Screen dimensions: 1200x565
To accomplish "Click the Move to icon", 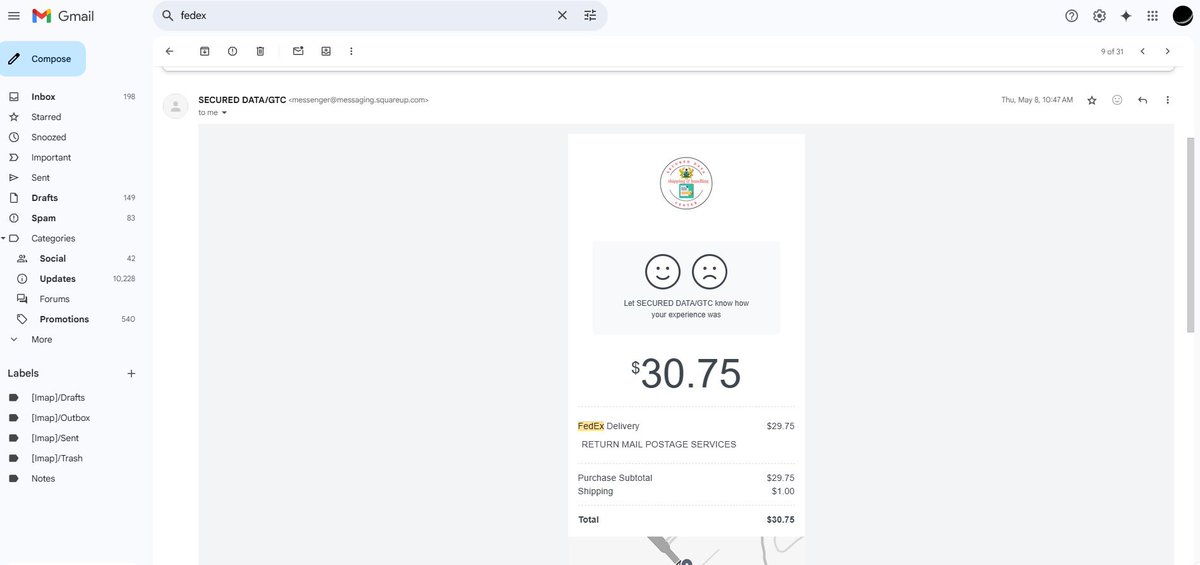I will (326, 51).
